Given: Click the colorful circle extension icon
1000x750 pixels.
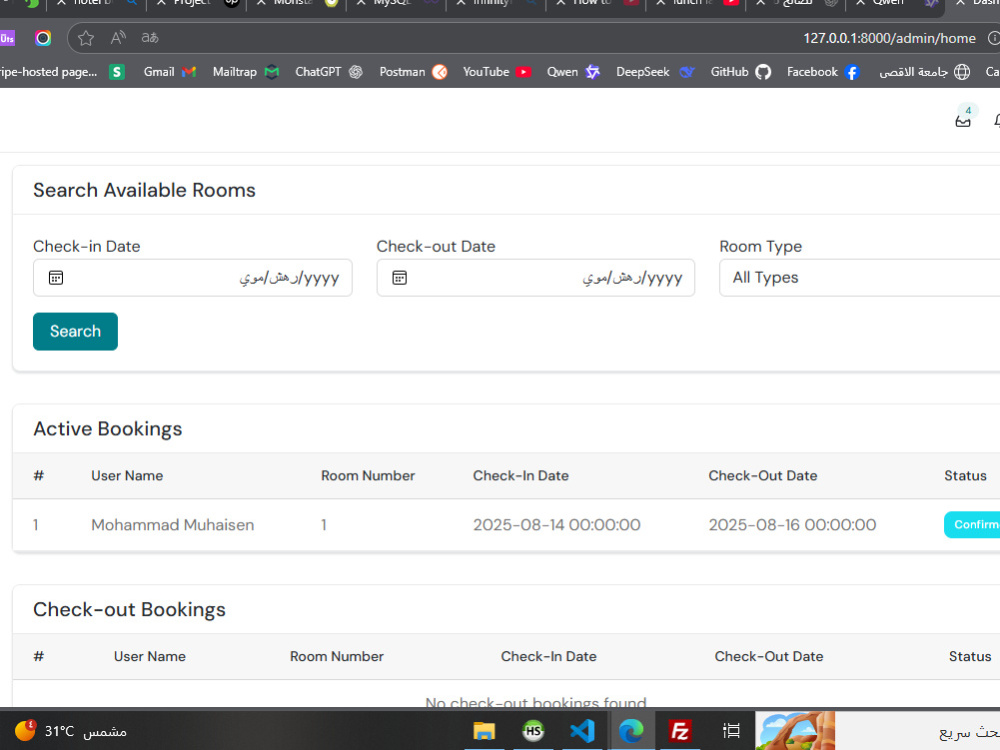Looking at the screenshot, I should tap(43, 38).
